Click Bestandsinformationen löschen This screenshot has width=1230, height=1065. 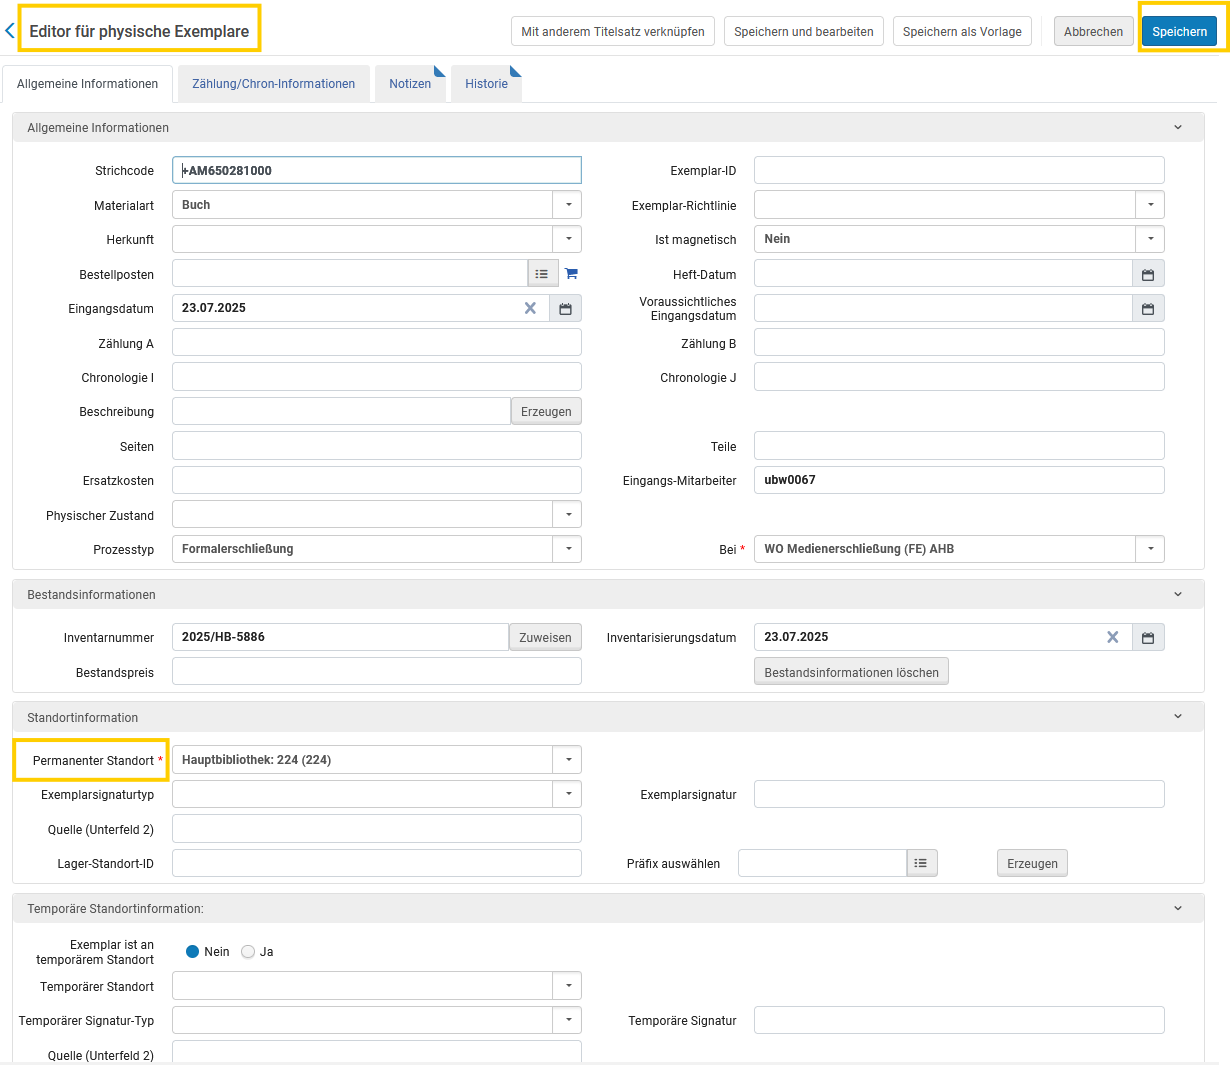(x=851, y=672)
